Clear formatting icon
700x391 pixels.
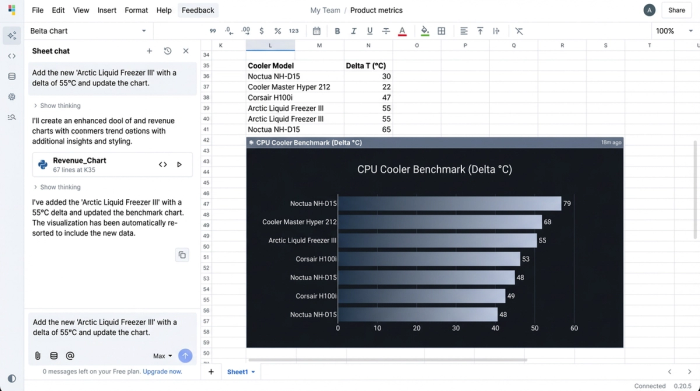tap(519, 31)
